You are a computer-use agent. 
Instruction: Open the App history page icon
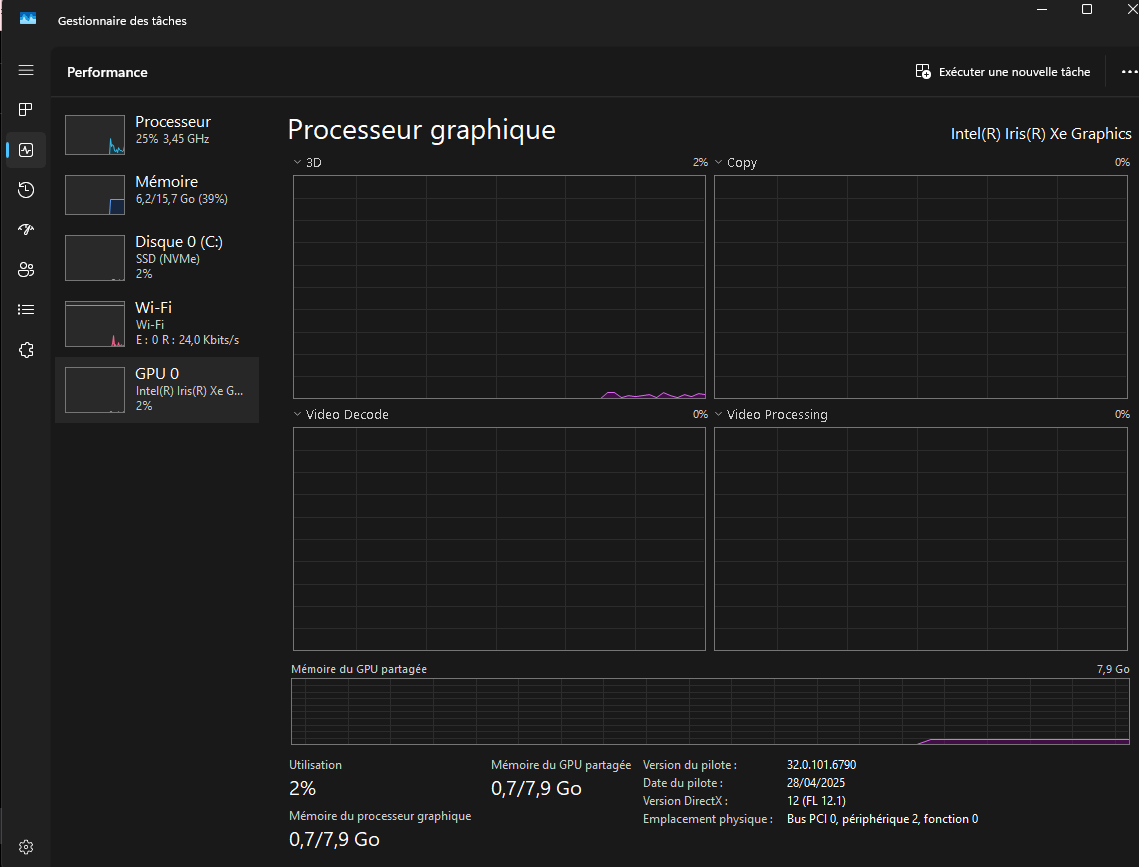(26, 190)
